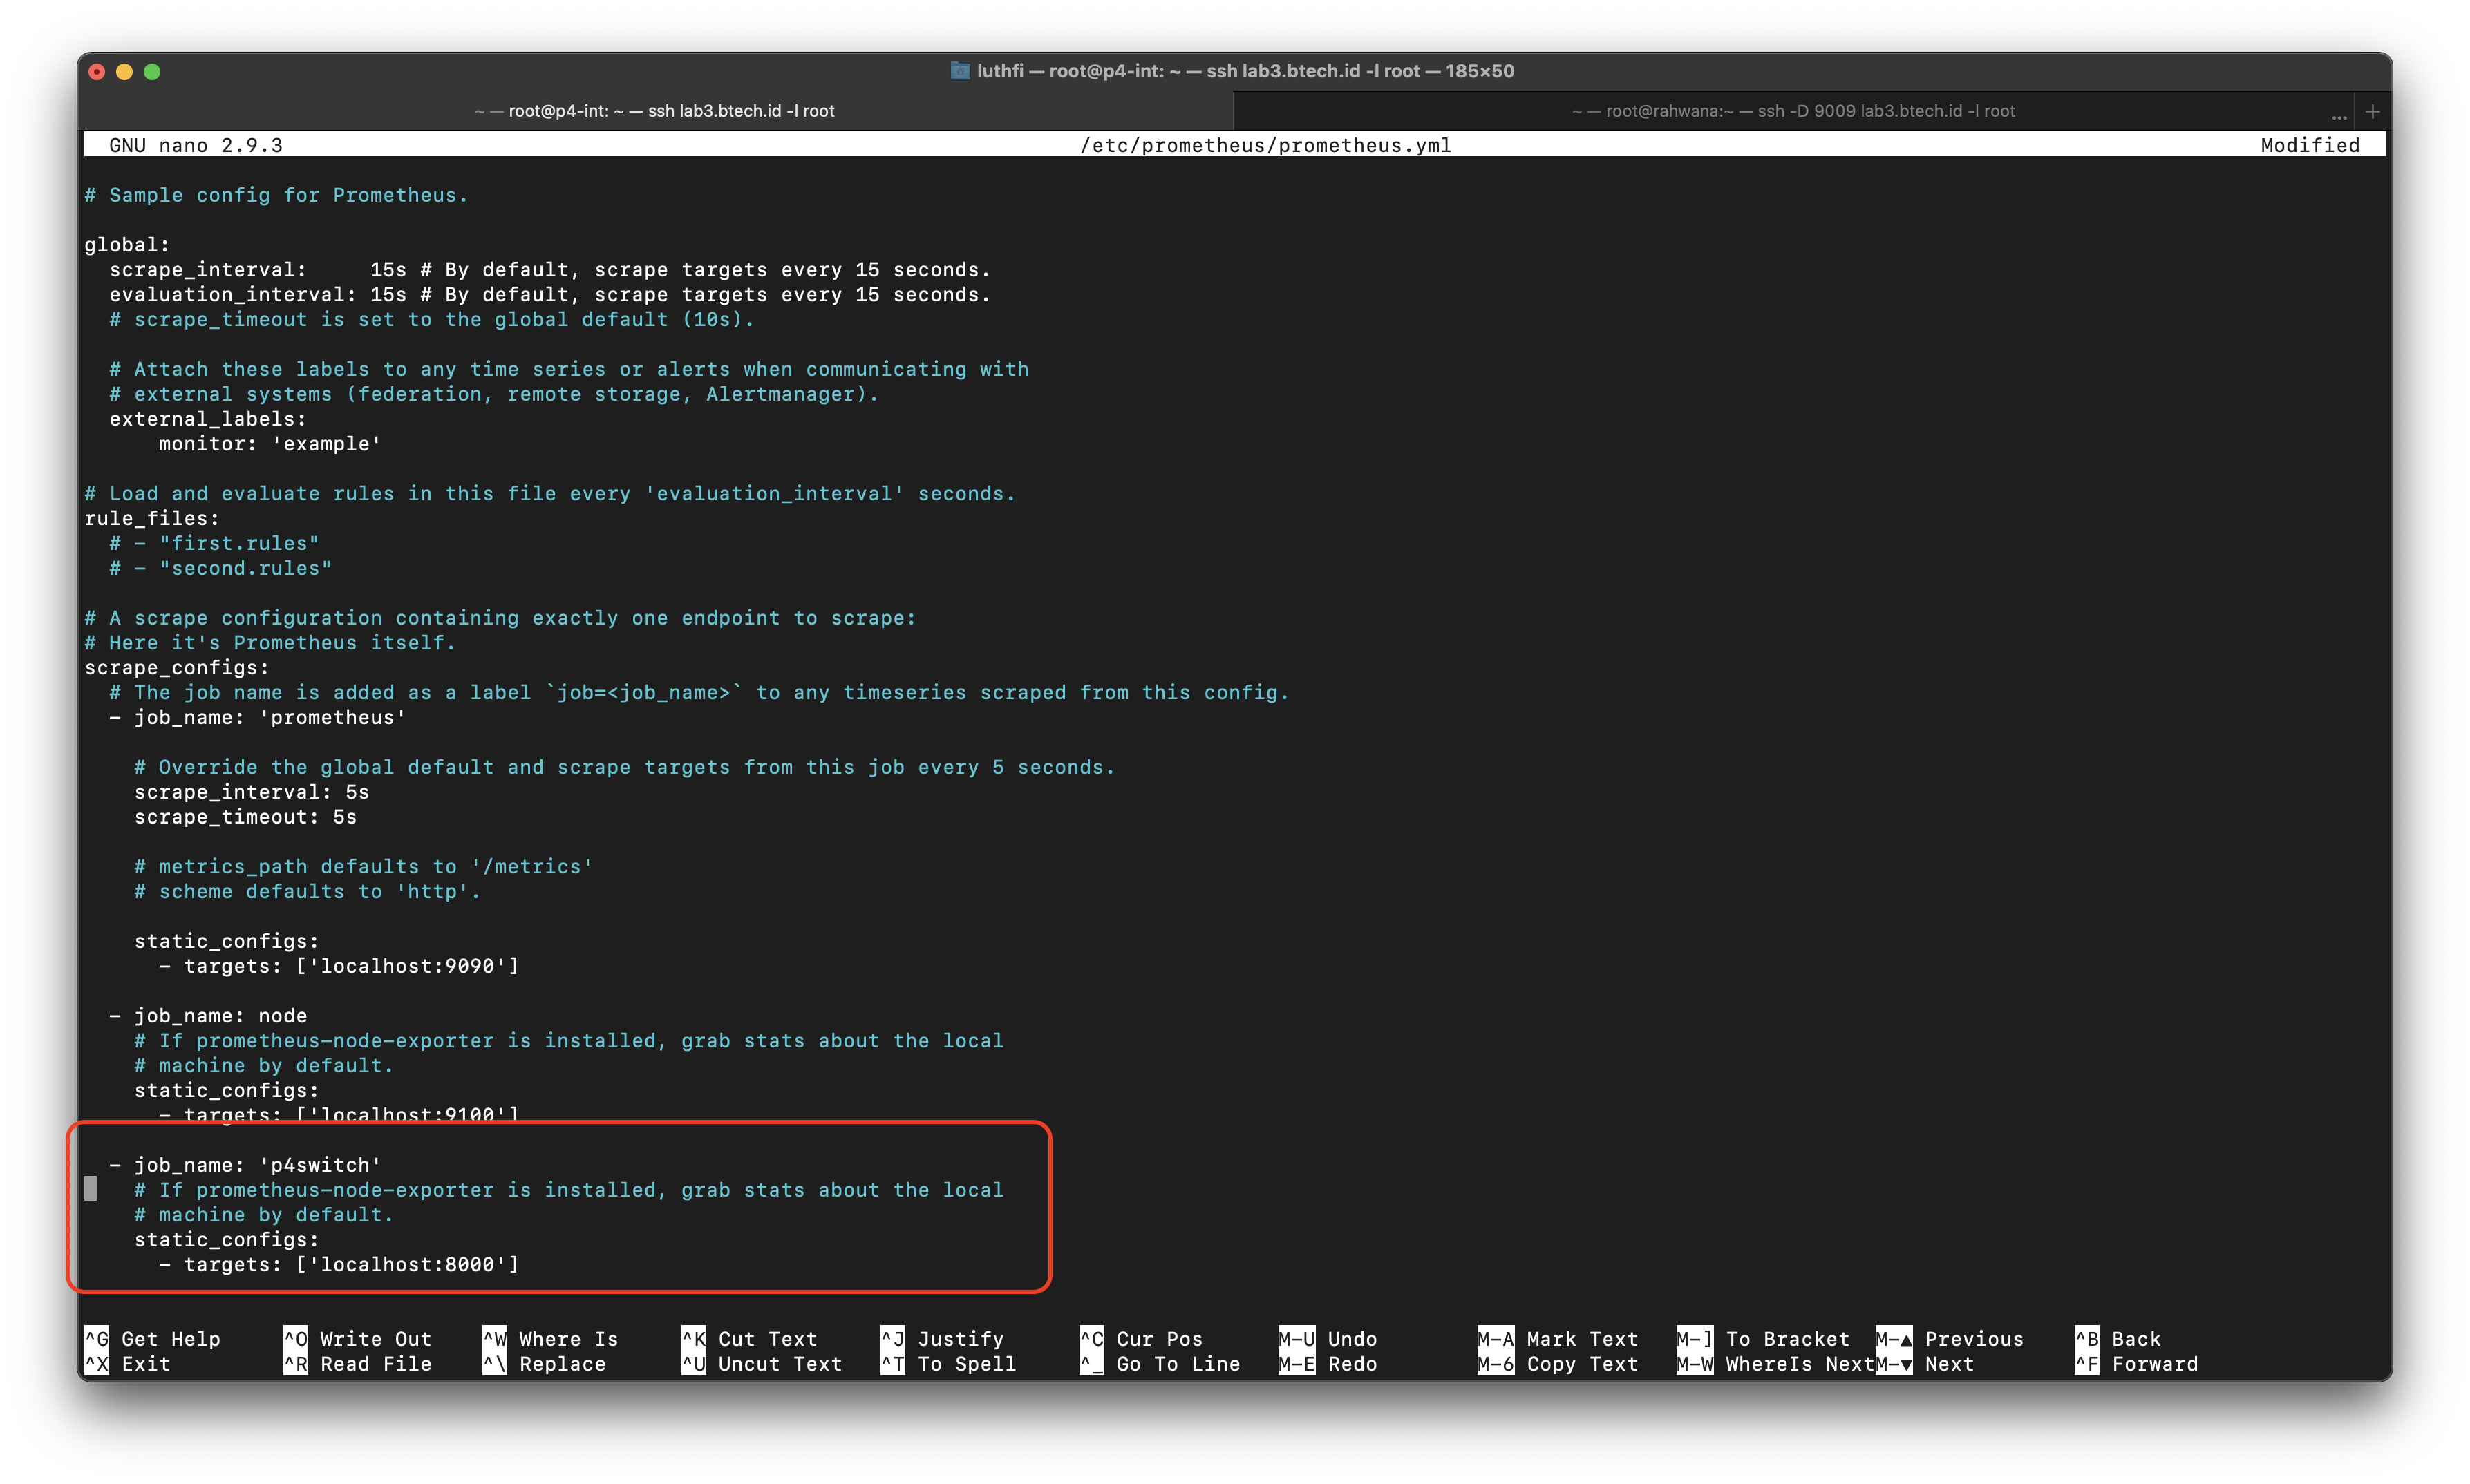
Task: Open a new terminal tab with plus
Action: point(2372,111)
